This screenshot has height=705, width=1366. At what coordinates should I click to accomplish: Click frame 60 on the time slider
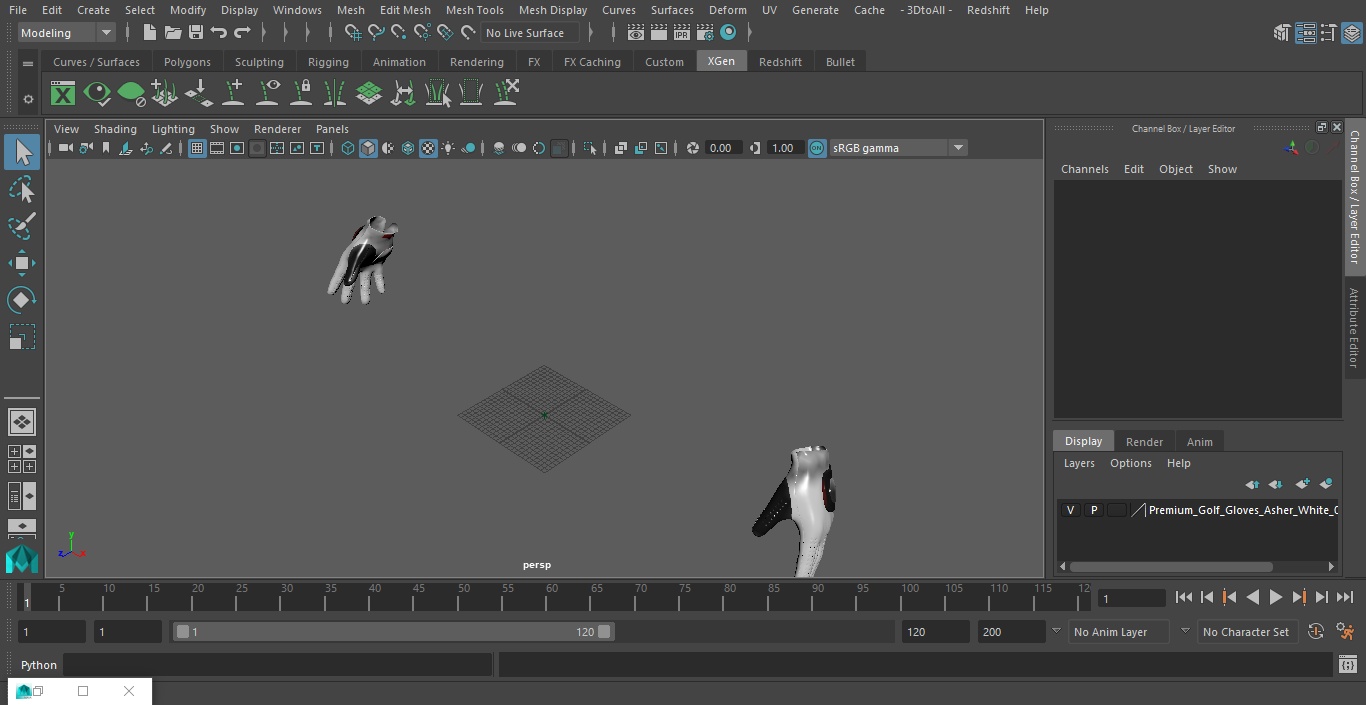tap(553, 597)
